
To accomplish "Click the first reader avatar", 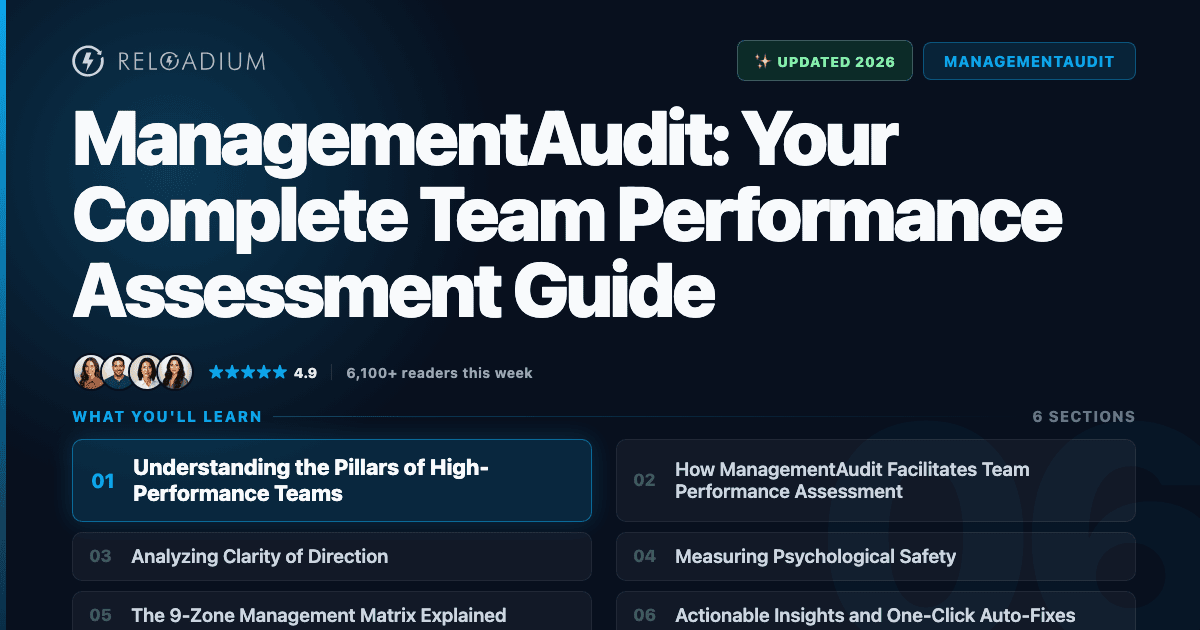I will point(90,372).
